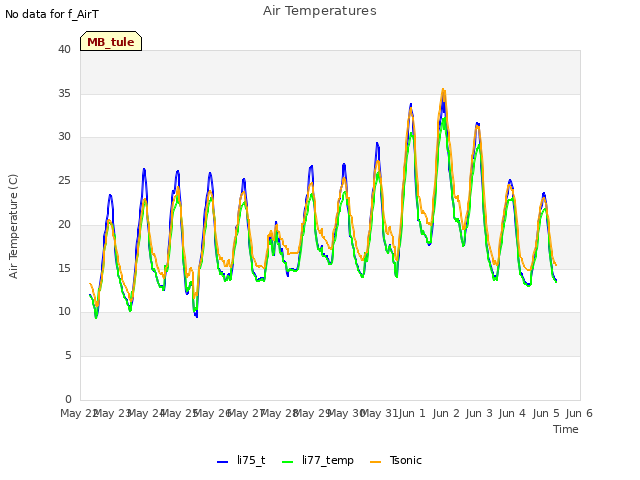Click the Air Temperatures chart title
This screenshot has width=640, height=480.
320,11
